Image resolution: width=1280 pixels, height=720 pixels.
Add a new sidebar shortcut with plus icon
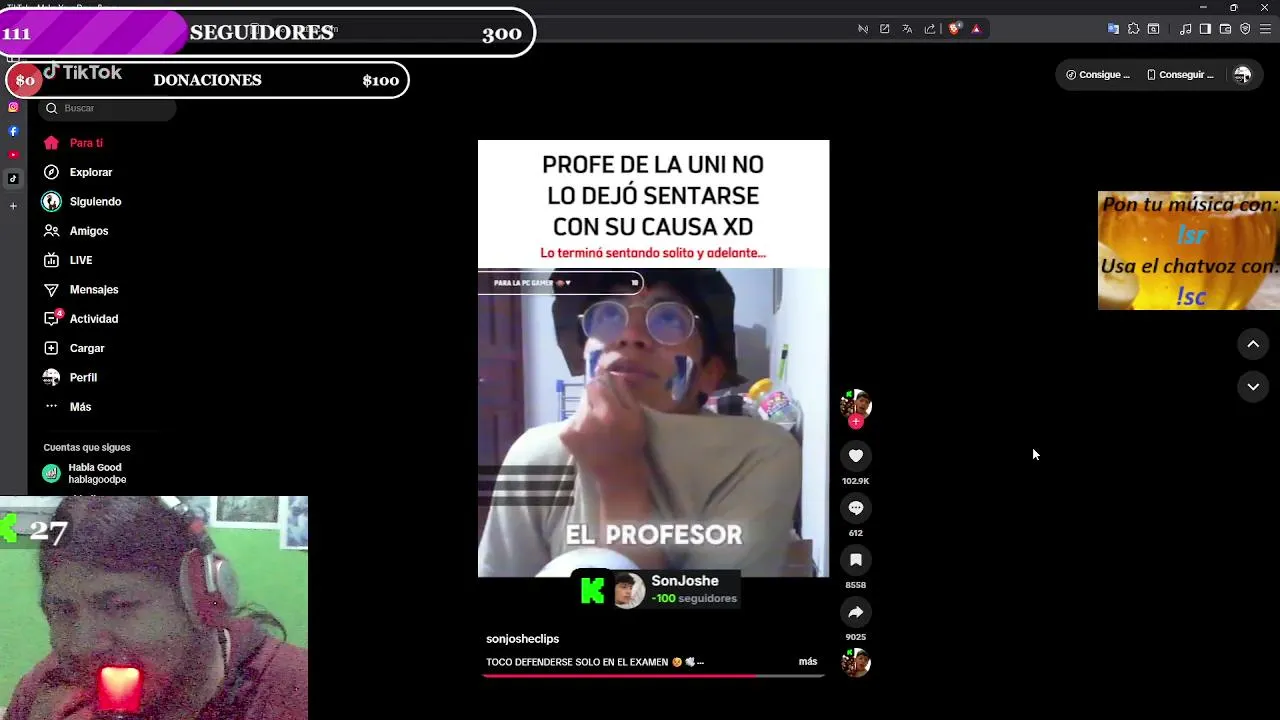point(13,206)
